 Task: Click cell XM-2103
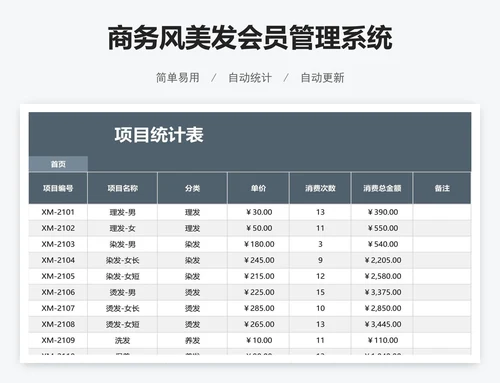[58, 244]
